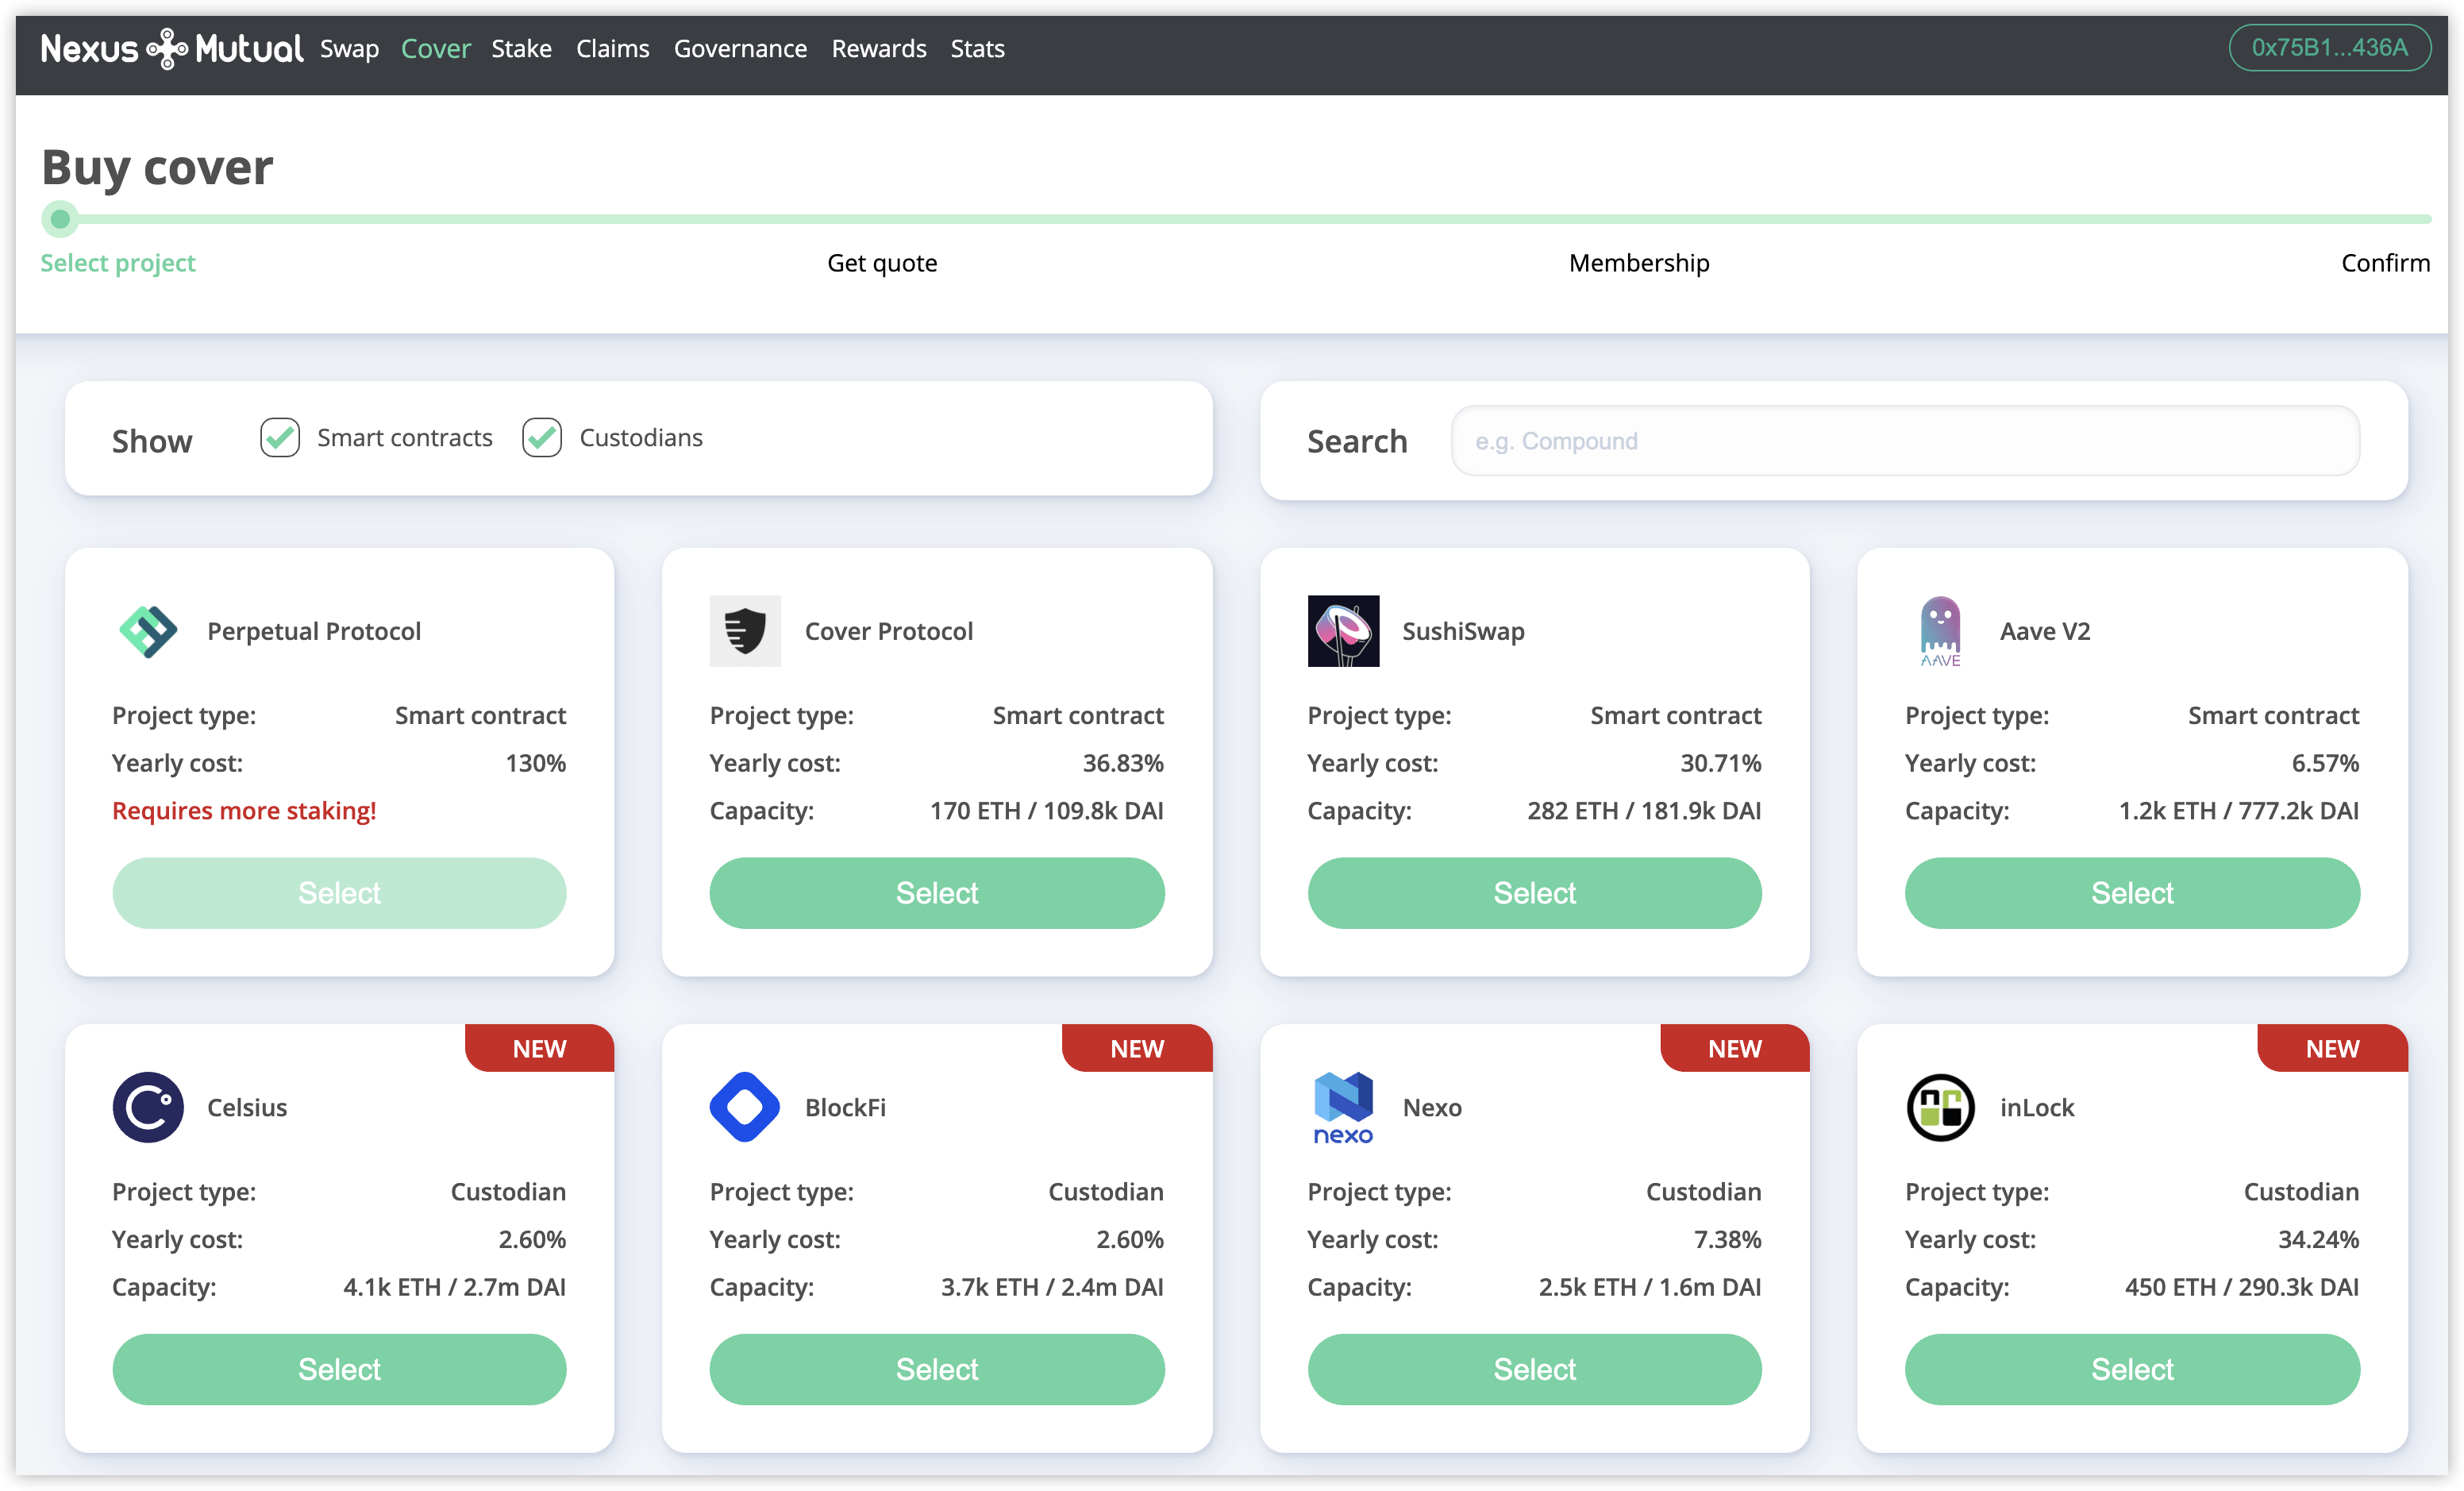Click the Cover Protocol shield icon

pos(745,631)
